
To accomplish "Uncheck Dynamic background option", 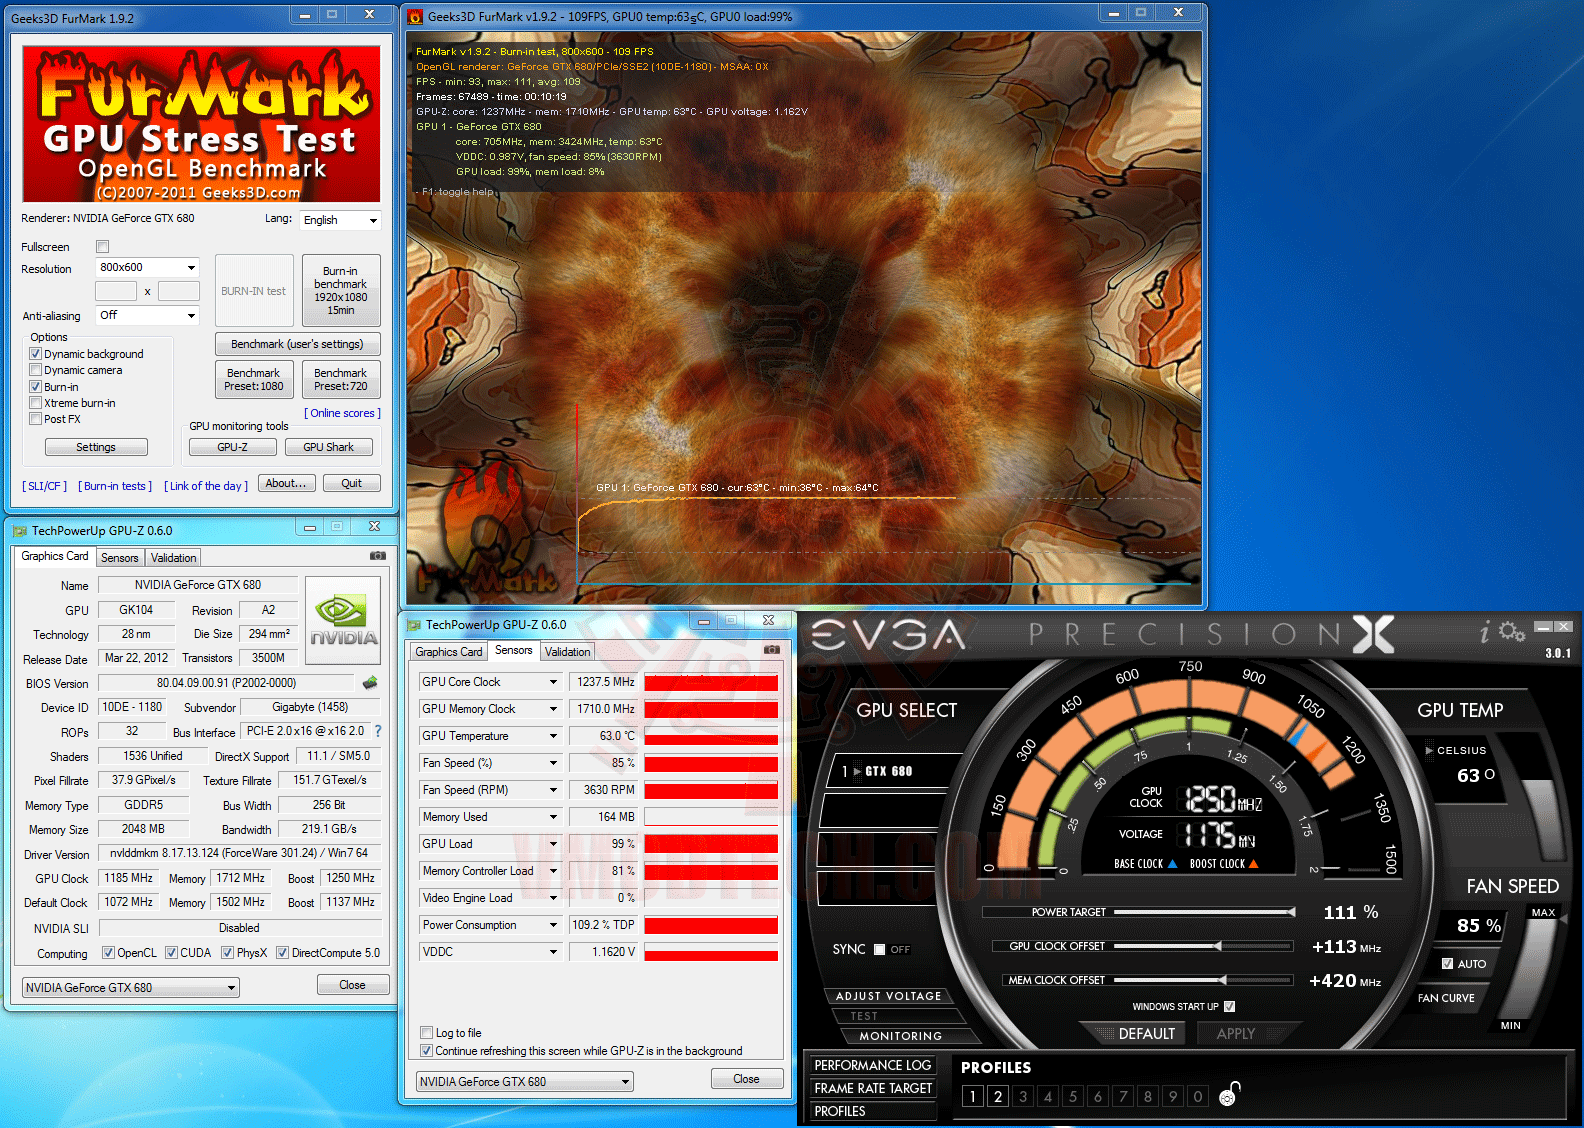I will tap(36, 354).
